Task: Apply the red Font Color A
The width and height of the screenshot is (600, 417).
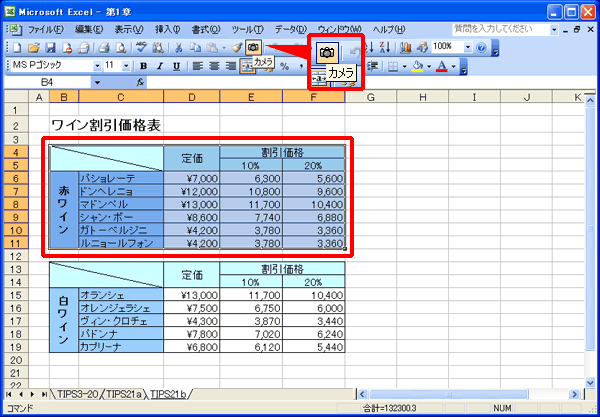Action: (x=442, y=67)
